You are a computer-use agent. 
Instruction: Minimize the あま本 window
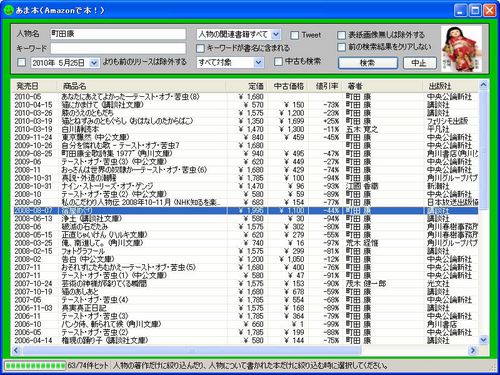click(x=460, y=10)
